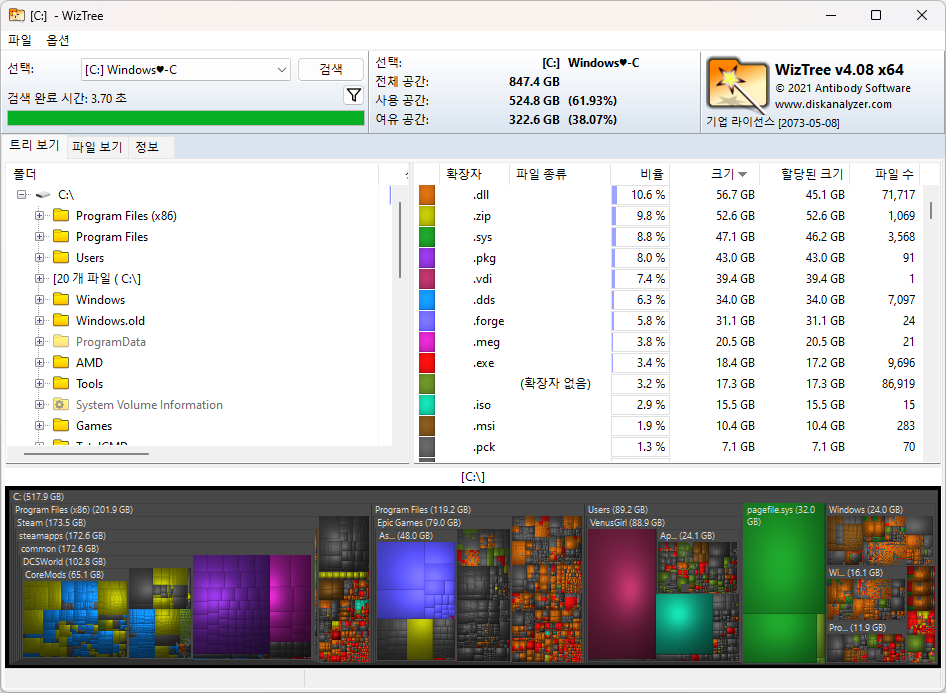Click the orange .dll color swatch
Image resolution: width=946 pixels, height=693 pixels.
pyautogui.click(x=427, y=195)
